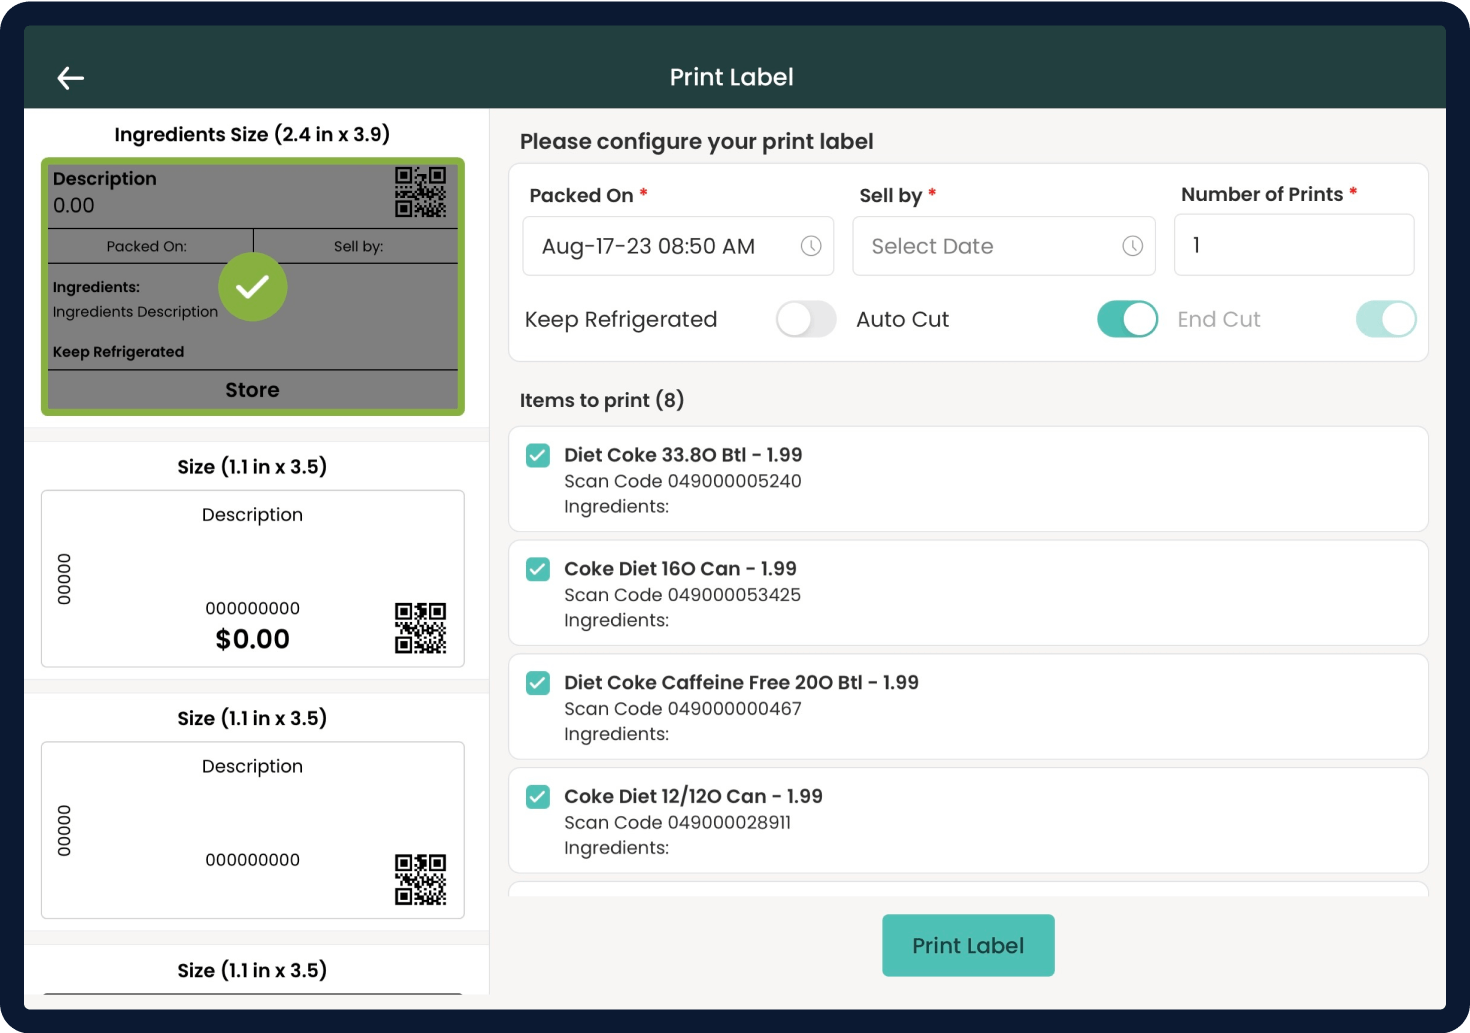Click clock icon in Packed On field
Viewport: 1470px width, 1033px height.
[x=811, y=246]
